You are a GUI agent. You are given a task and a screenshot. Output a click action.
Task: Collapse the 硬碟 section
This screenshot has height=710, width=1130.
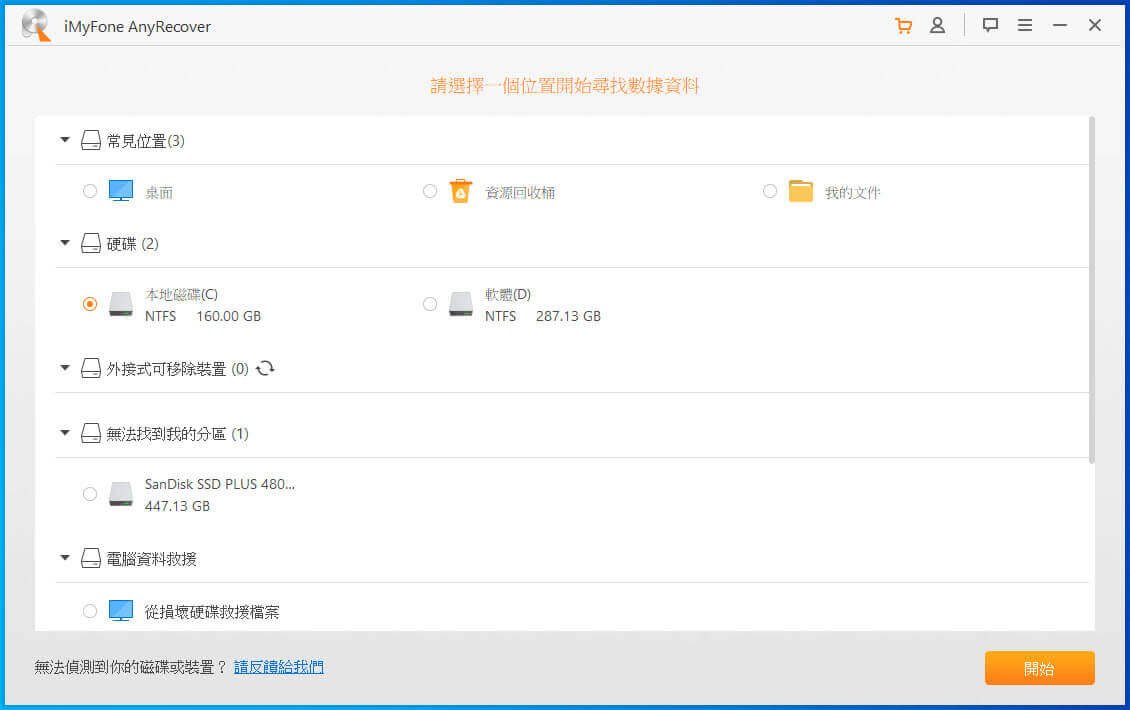65,243
